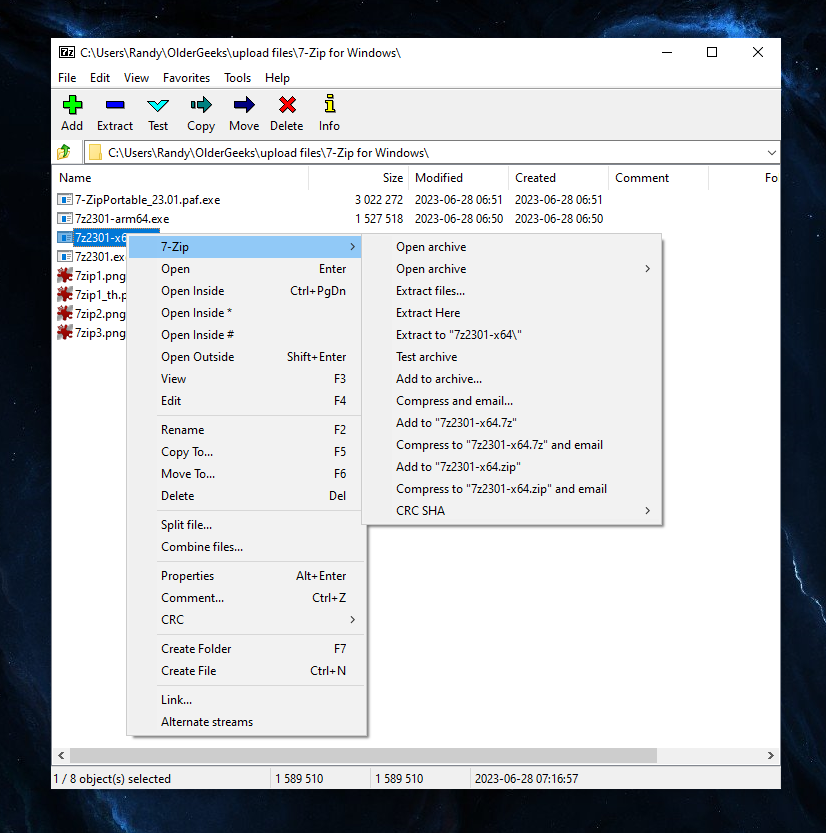Click Test archive in submenu
826x833 pixels.
pos(512,357)
